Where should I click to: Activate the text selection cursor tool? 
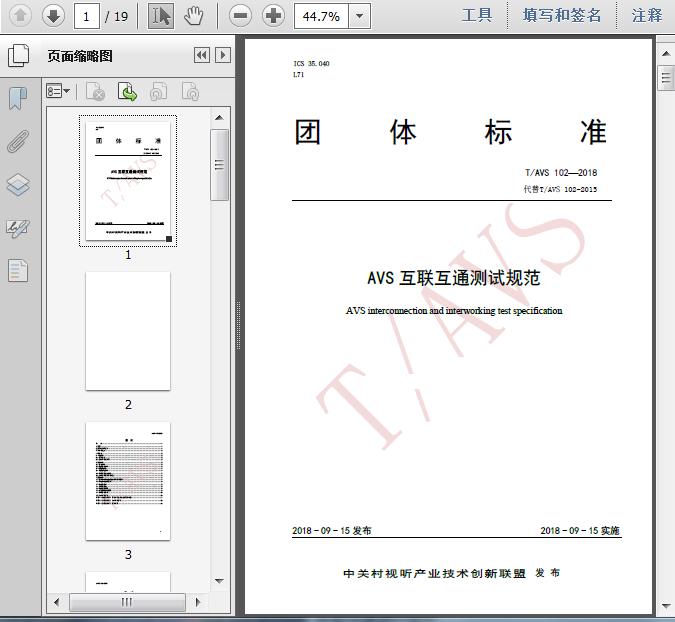(x=160, y=15)
